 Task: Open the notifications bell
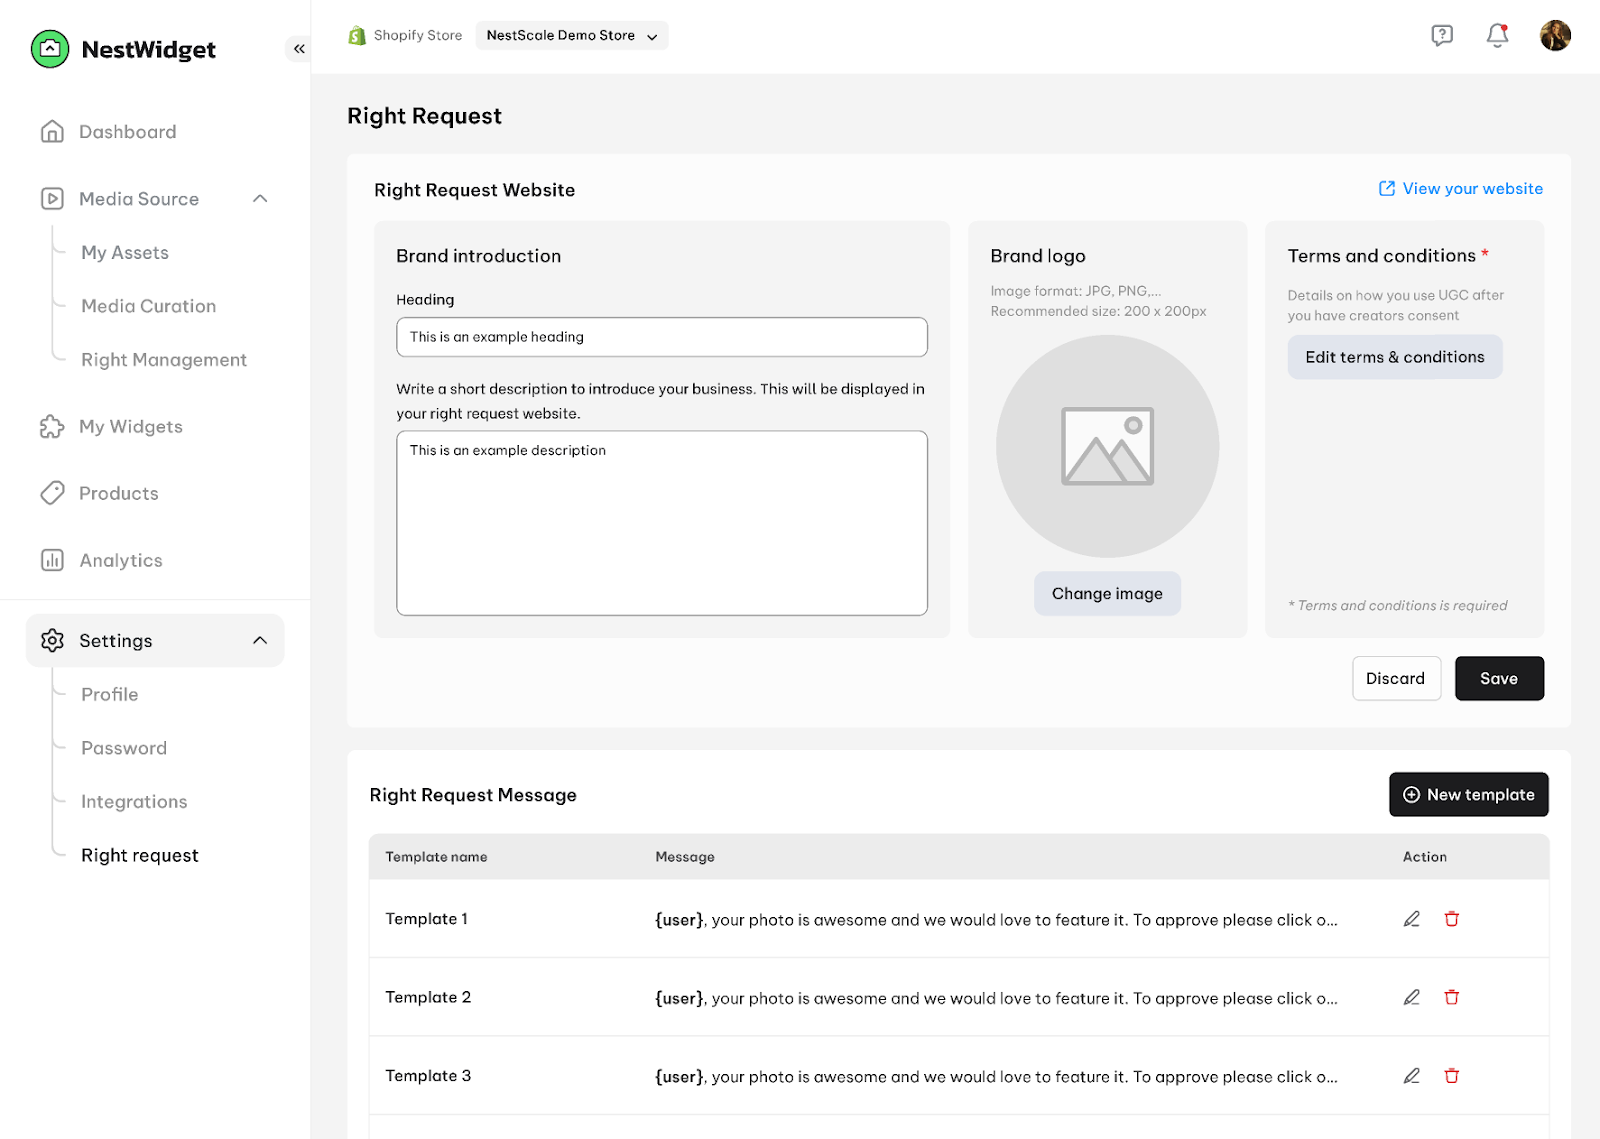[1497, 35]
